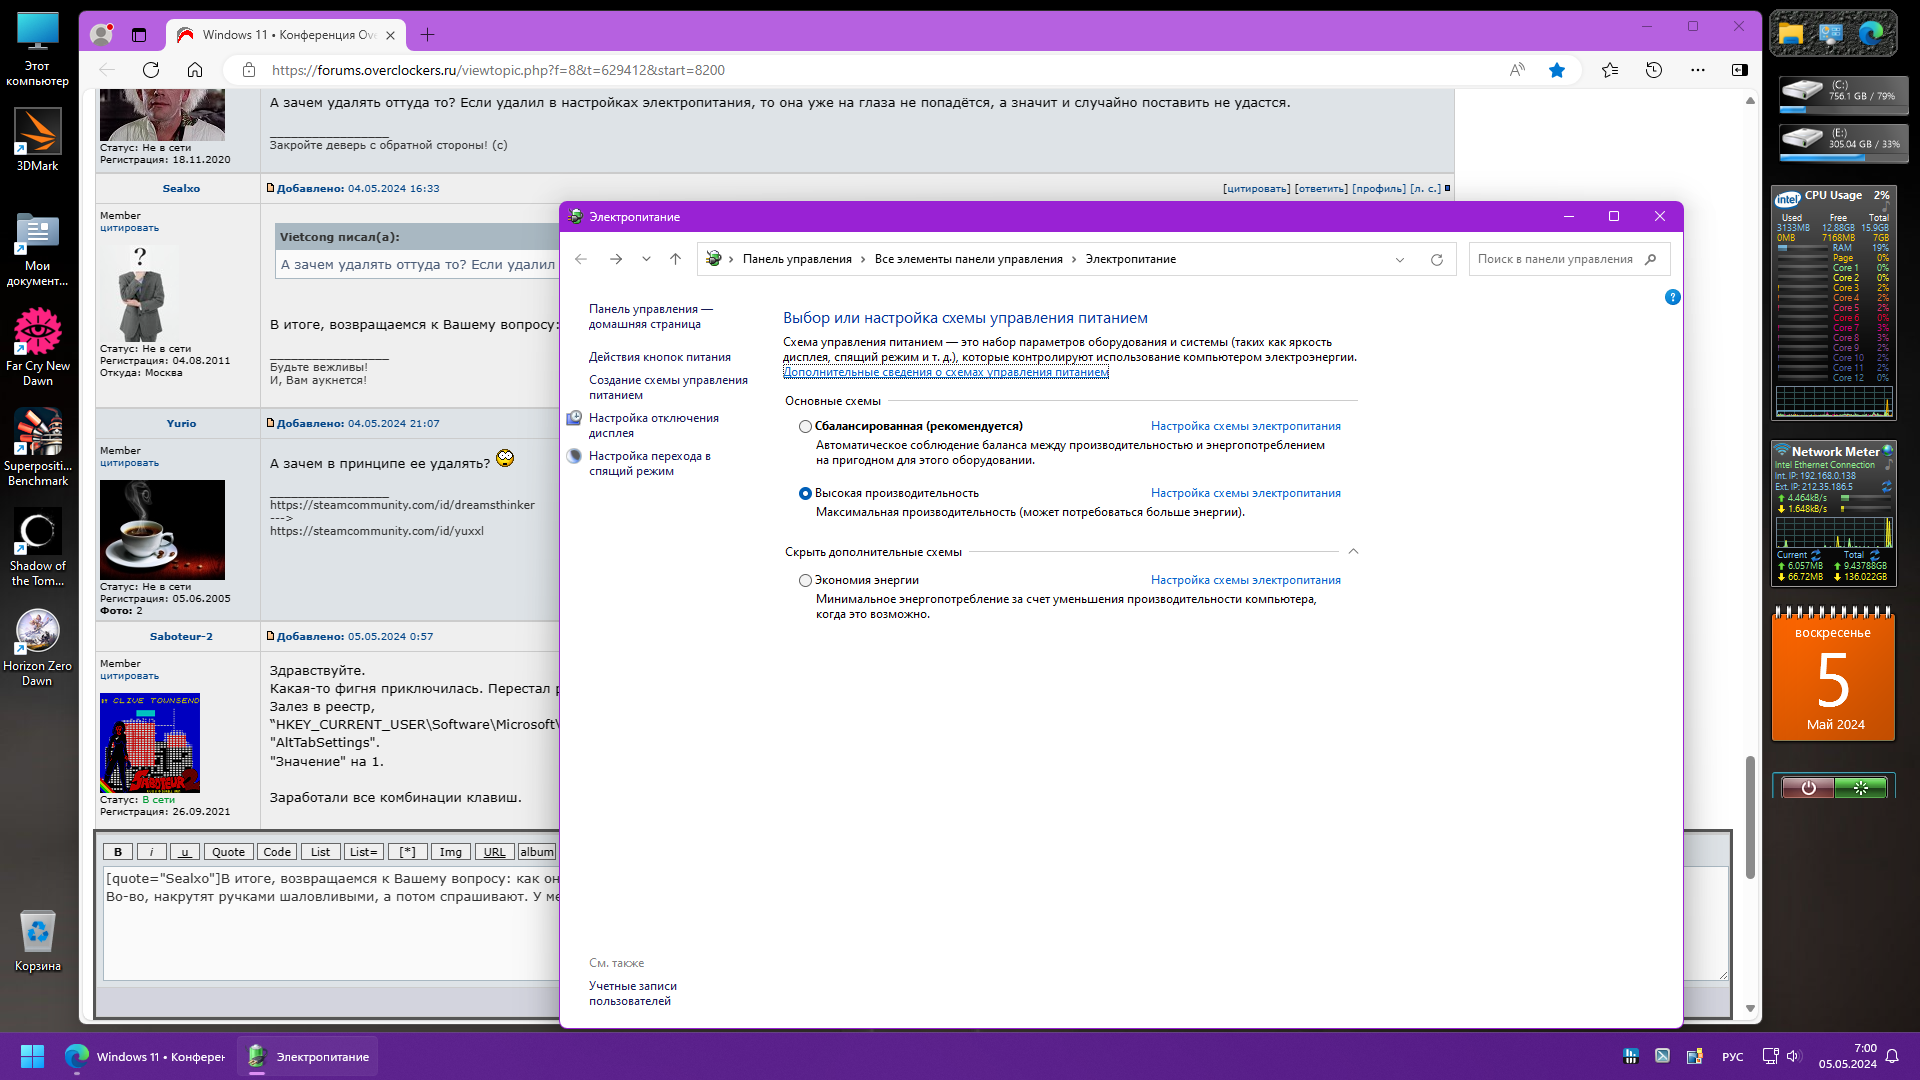
Task: Click Электропитание taskbar item
Action: click(x=308, y=1056)
